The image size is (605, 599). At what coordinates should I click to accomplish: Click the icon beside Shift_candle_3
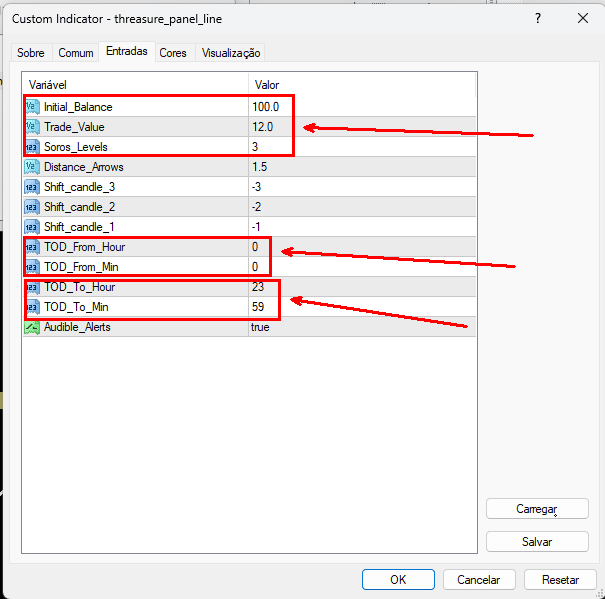(32, 187)
